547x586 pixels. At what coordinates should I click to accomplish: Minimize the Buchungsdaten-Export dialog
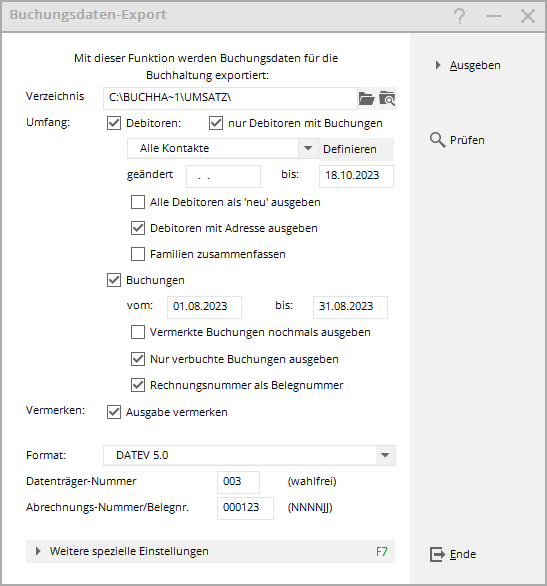[x=494, y=16]
